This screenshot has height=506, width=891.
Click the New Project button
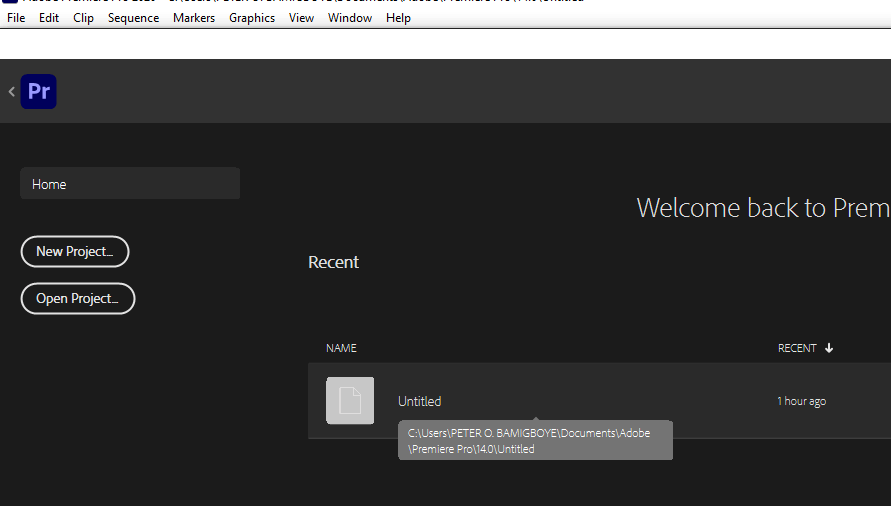click(75, 251)
